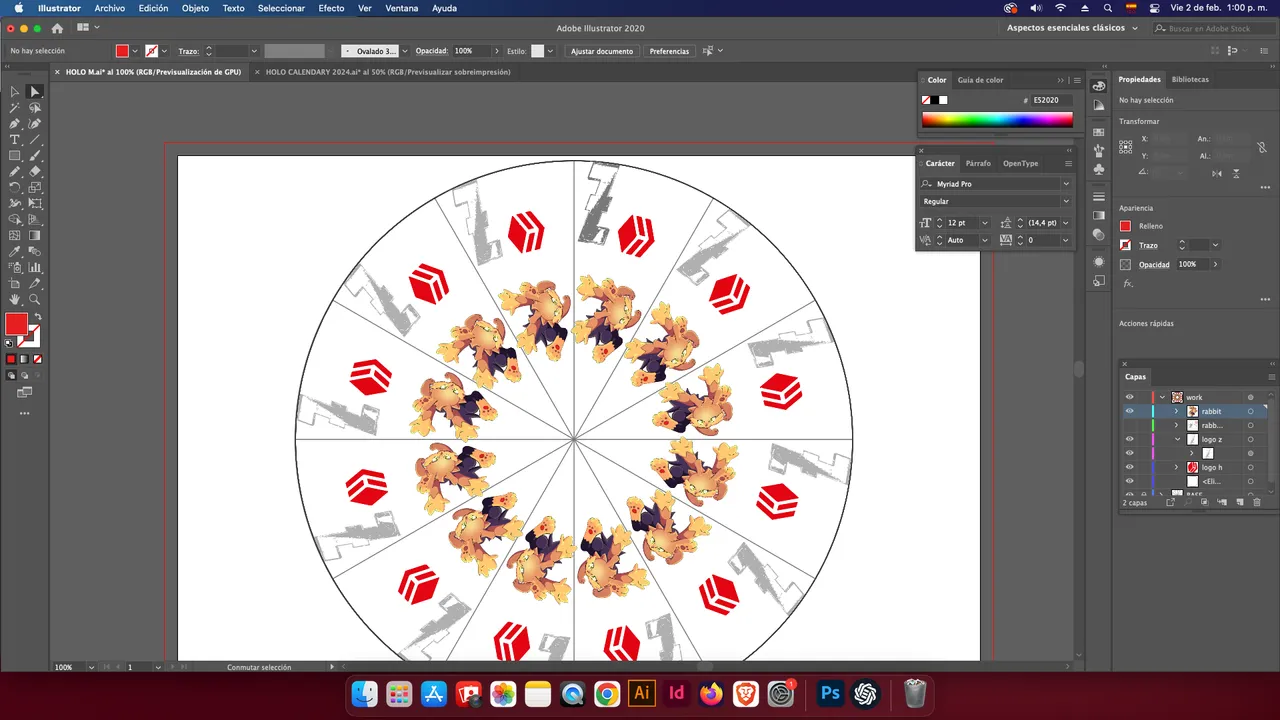Switch to Párrafo tab

point(978,163)
